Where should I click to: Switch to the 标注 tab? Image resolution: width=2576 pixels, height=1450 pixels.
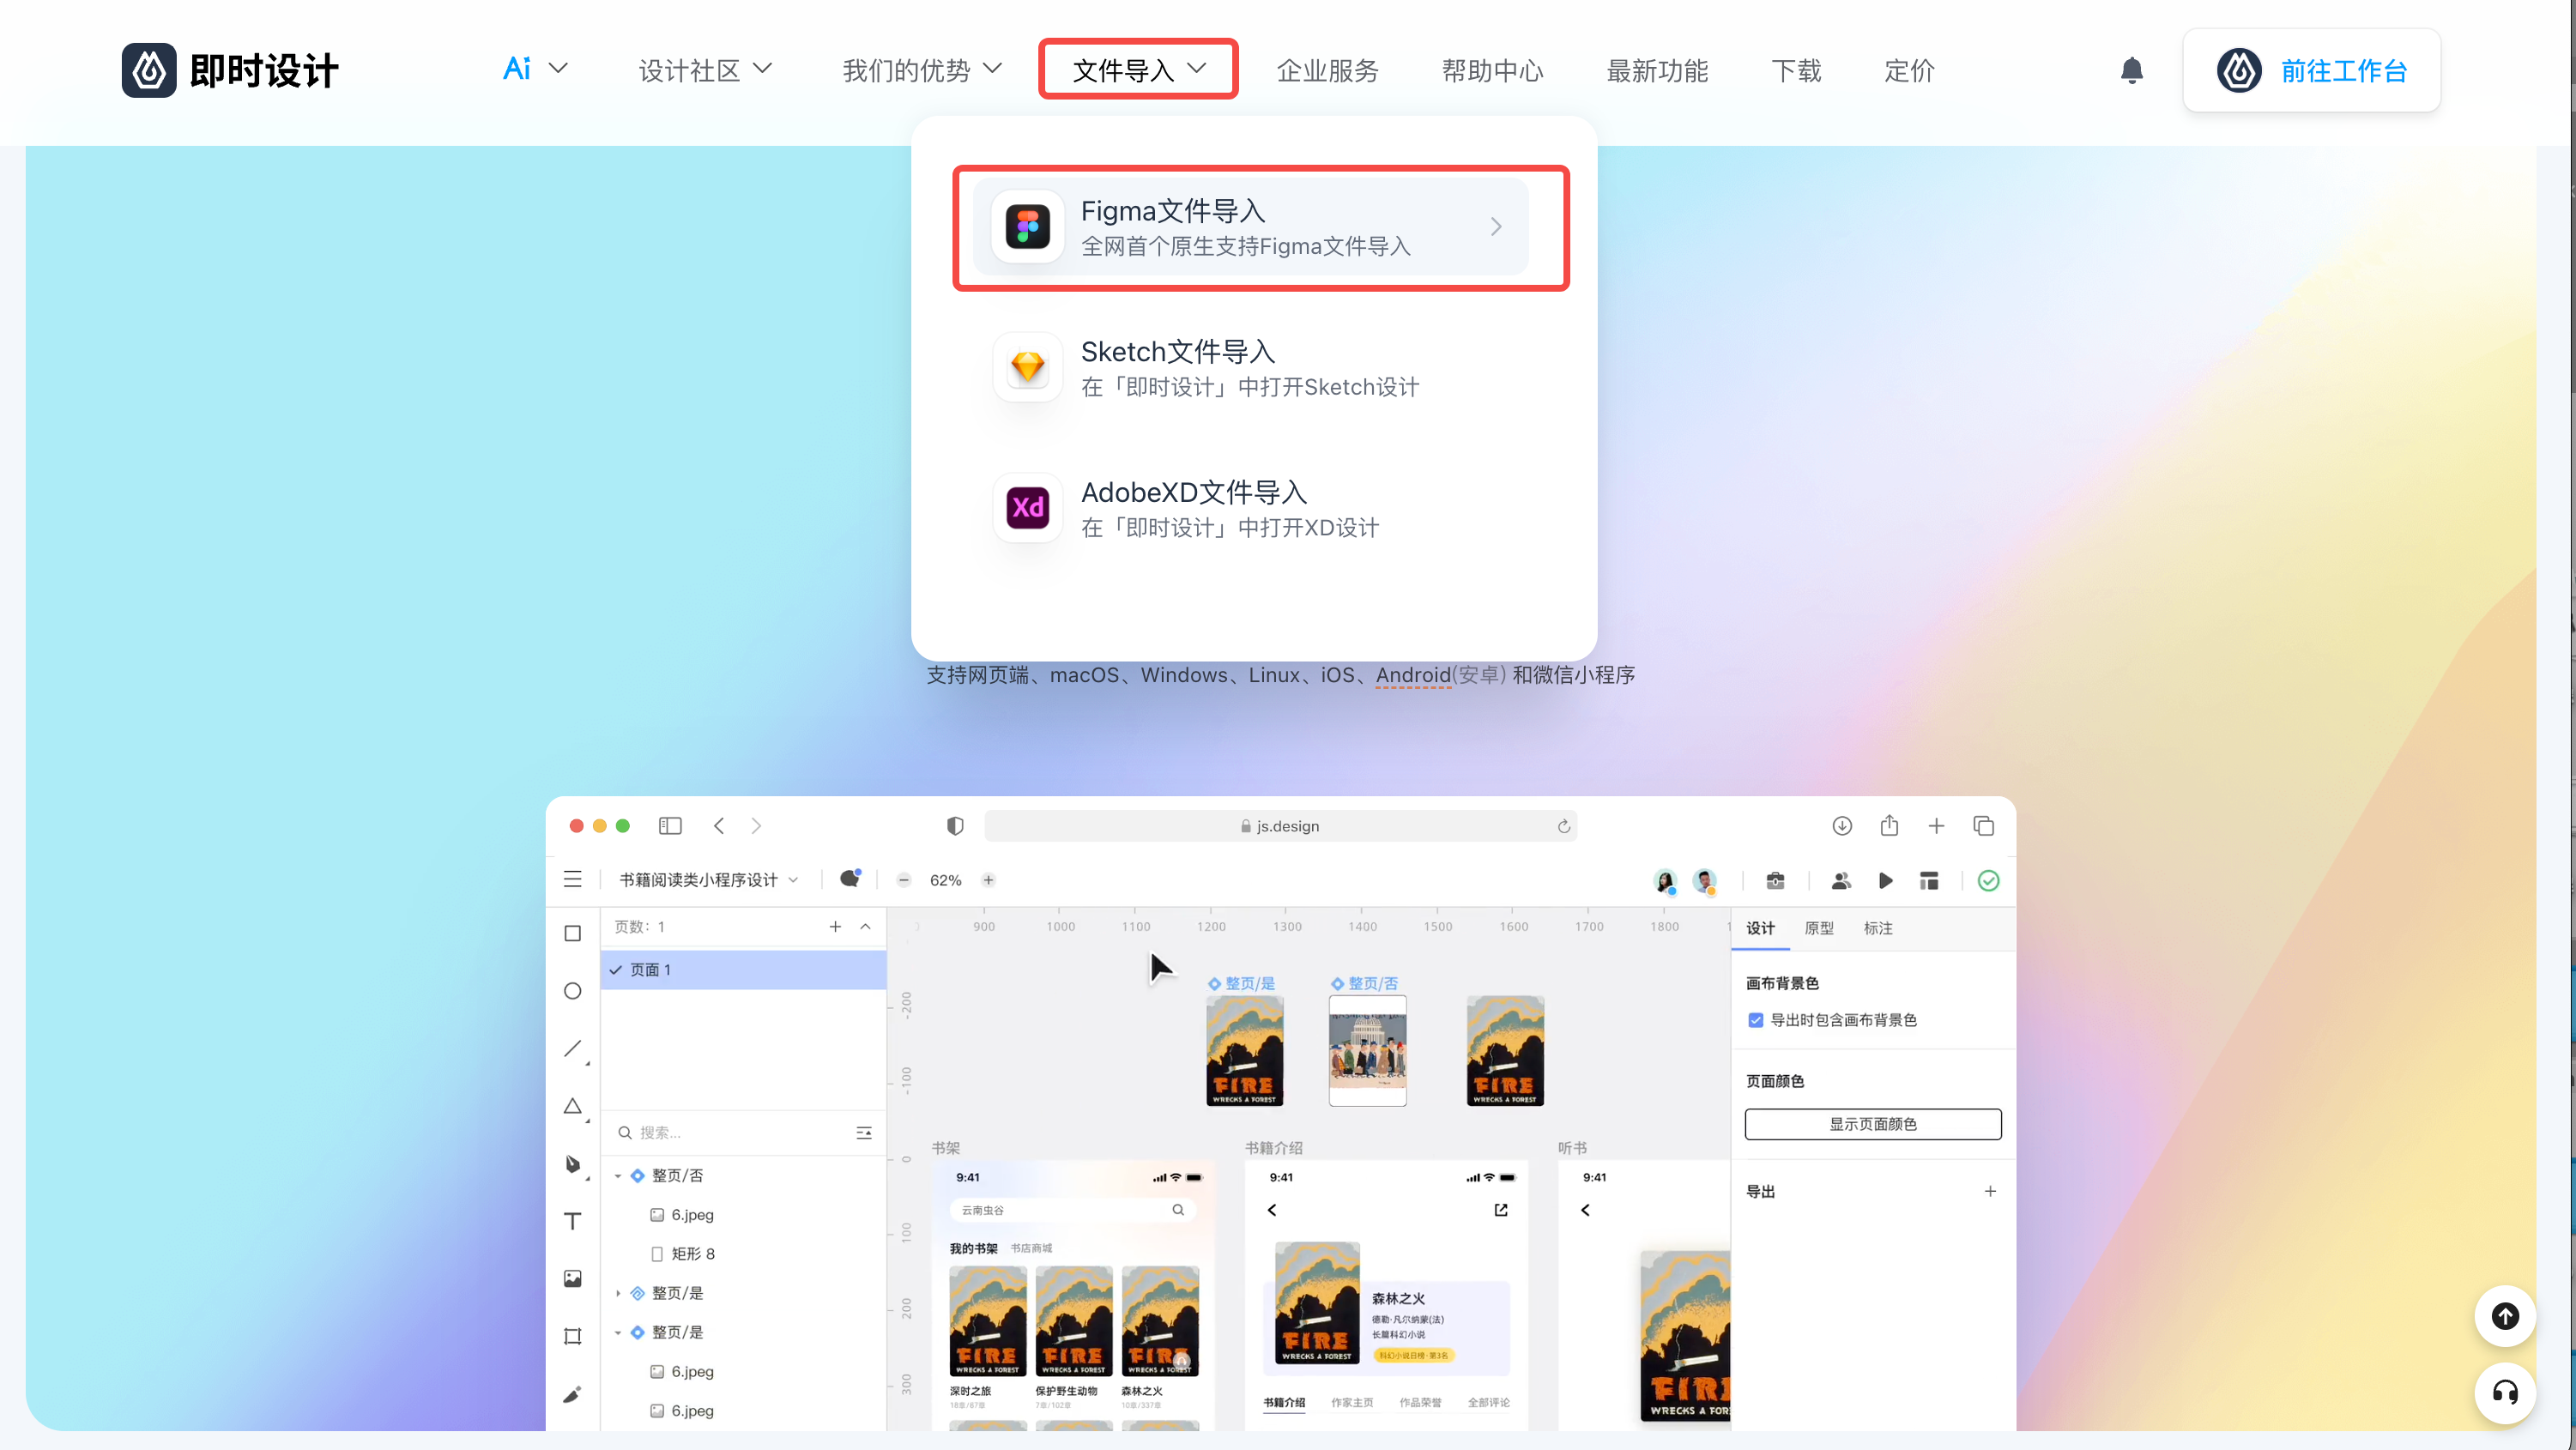[1878, 928]
